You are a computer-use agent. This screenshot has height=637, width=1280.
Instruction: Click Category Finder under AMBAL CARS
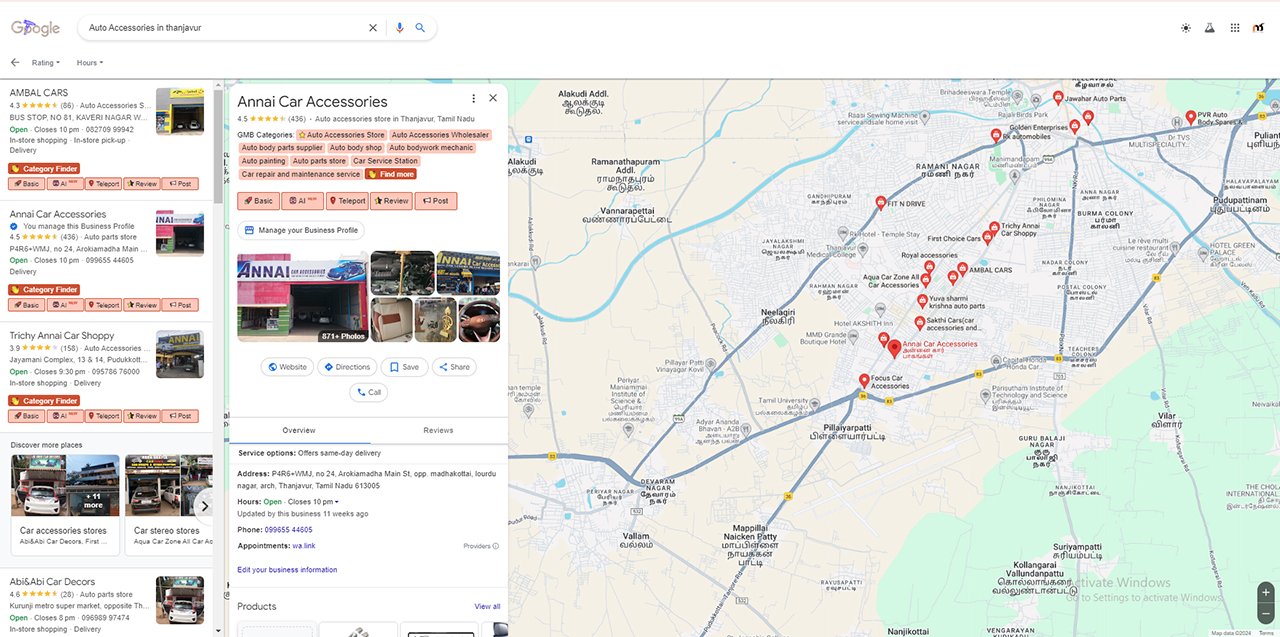[44, 168]
